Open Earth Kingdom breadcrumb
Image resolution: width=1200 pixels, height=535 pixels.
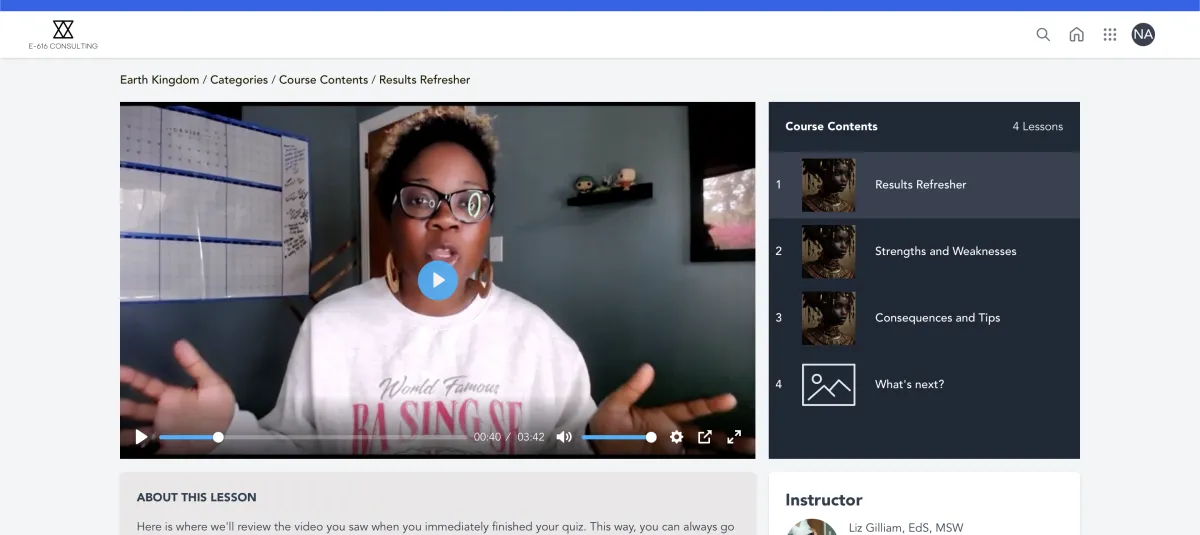click(160, 80)
